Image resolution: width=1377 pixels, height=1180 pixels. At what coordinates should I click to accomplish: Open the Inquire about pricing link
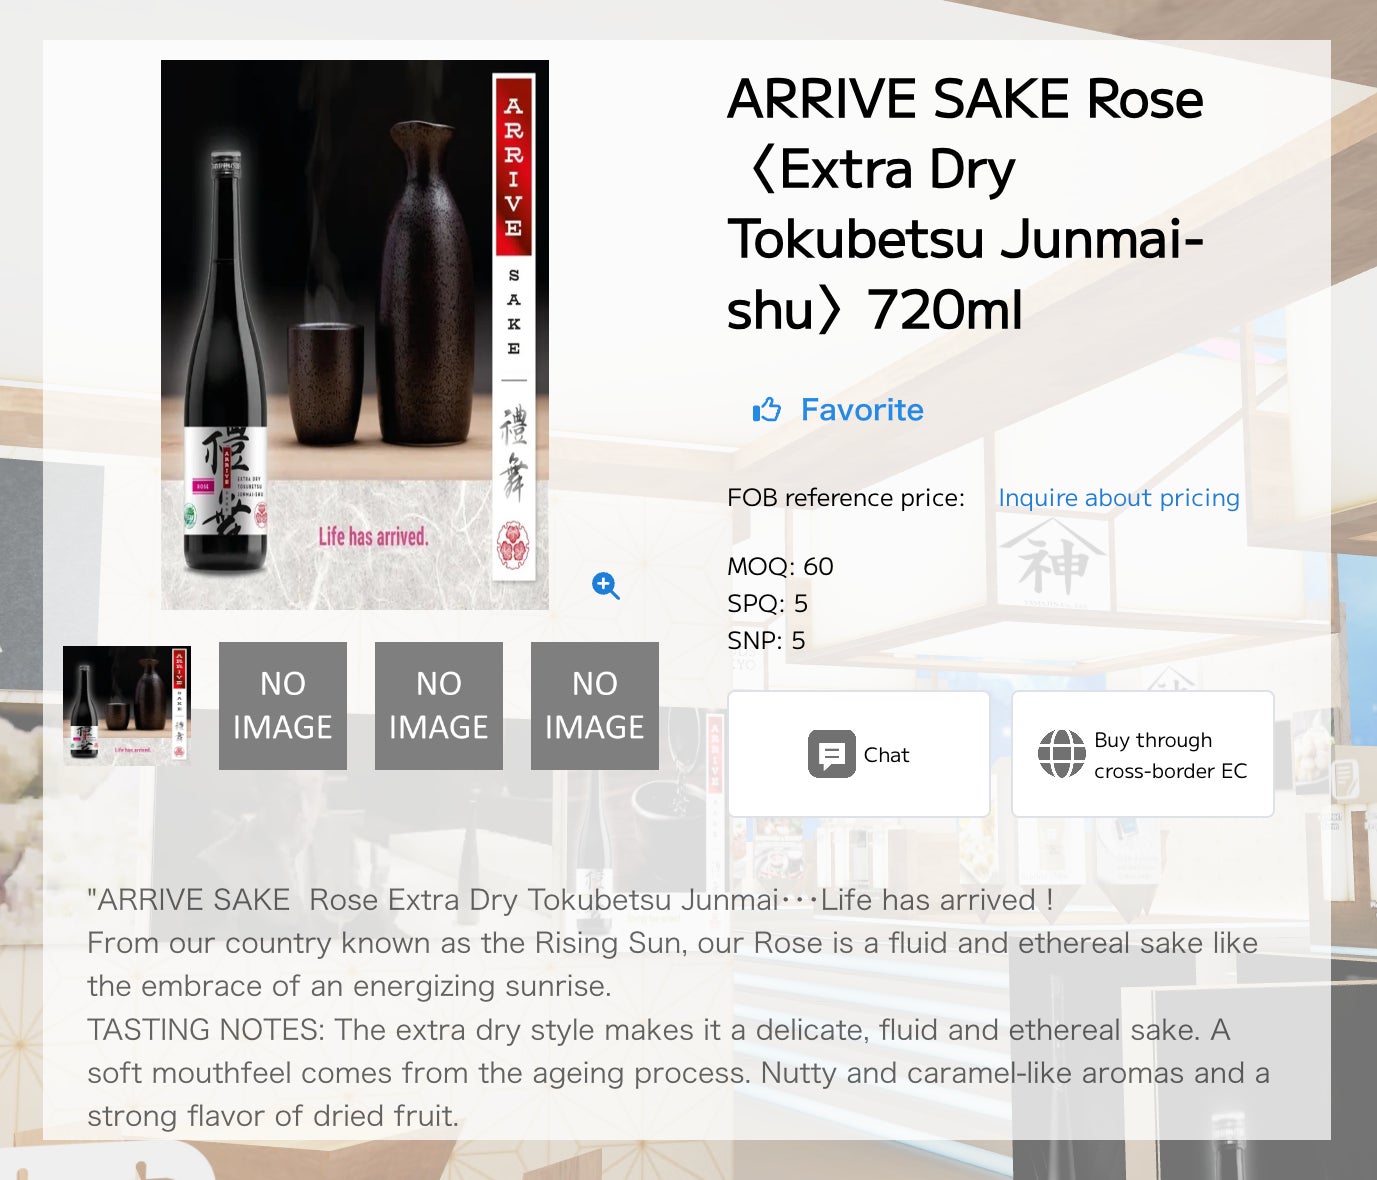[1119, 498]
